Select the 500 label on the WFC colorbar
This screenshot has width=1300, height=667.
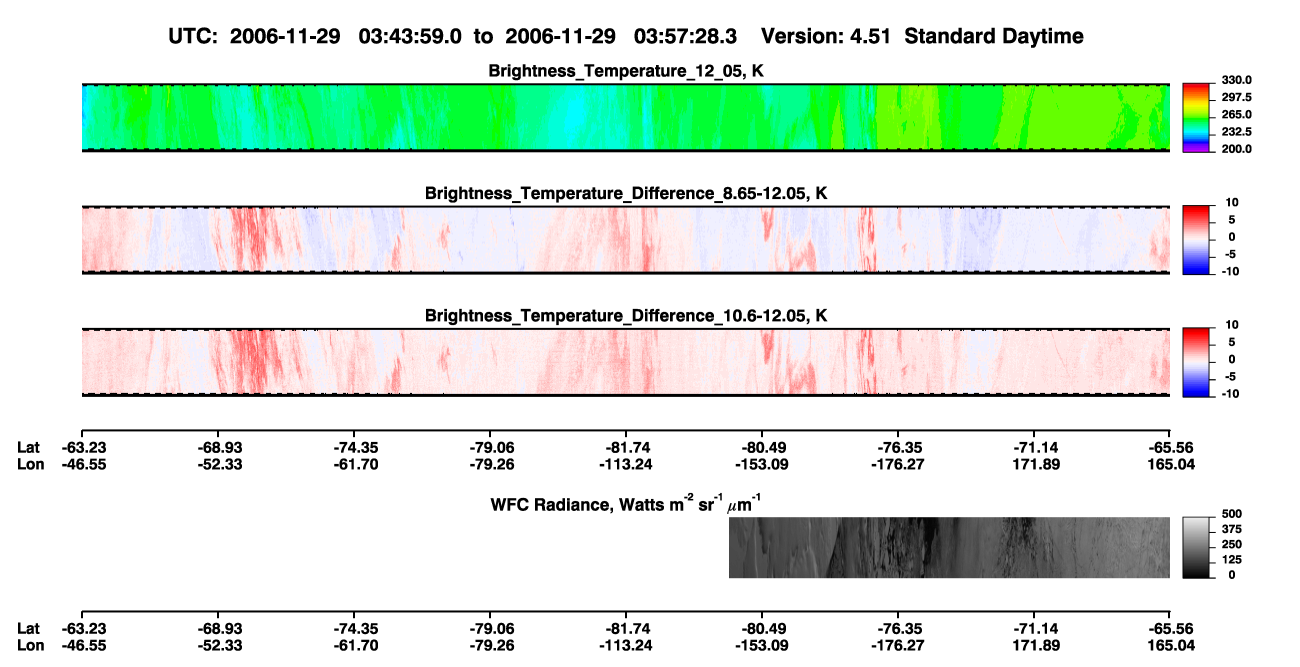tap(1231, 513)
